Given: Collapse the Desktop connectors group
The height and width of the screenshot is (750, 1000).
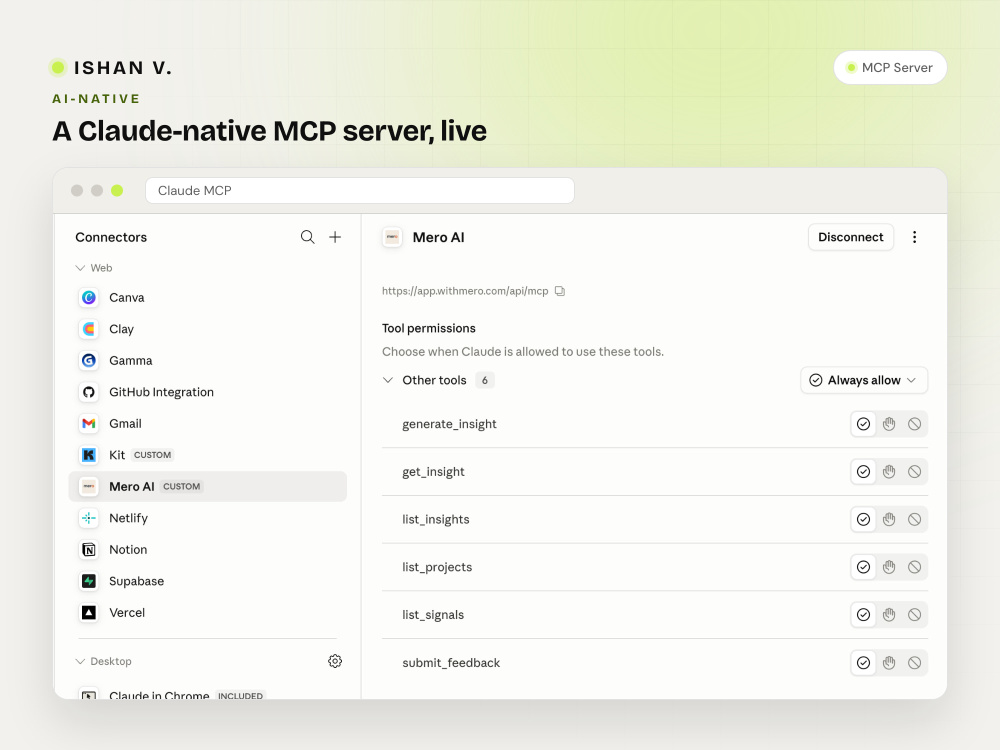Looking at the screenshot, I should point(80,661).
